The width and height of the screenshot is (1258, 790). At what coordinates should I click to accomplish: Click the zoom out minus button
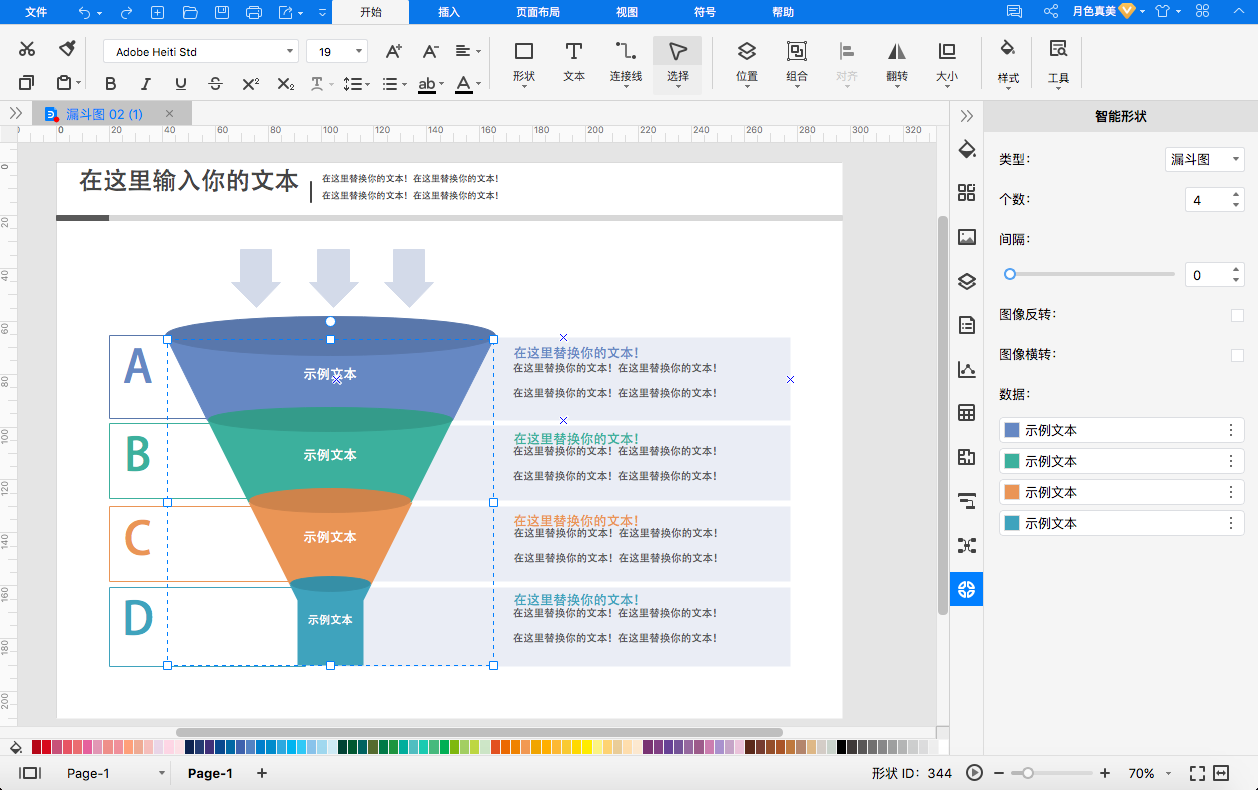999,773
